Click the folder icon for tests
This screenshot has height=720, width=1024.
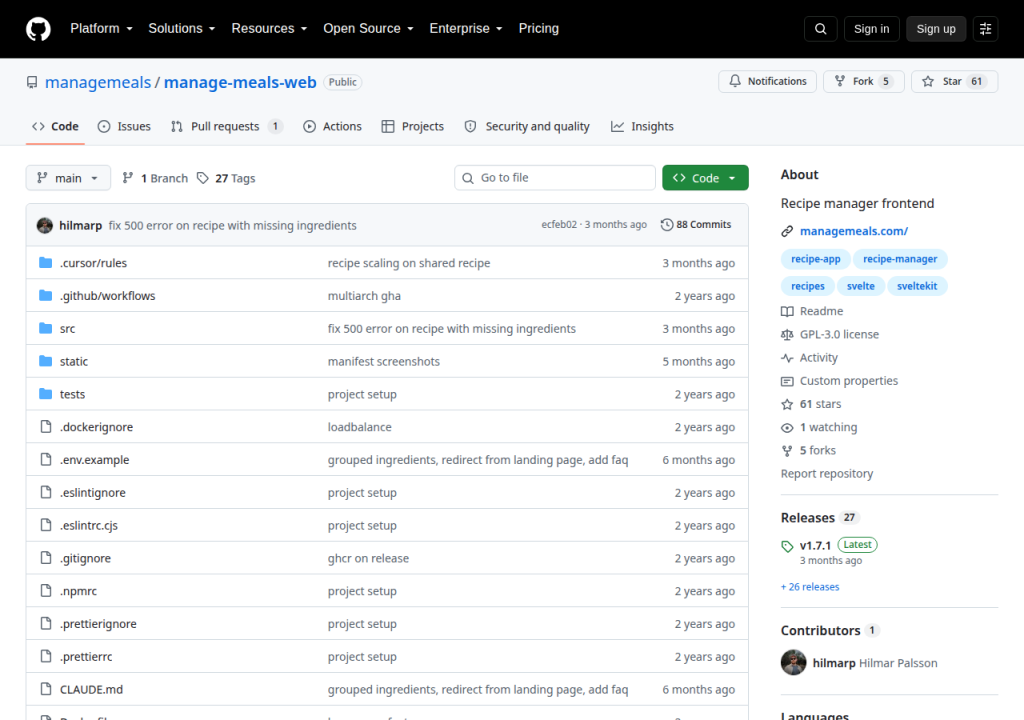46,394
